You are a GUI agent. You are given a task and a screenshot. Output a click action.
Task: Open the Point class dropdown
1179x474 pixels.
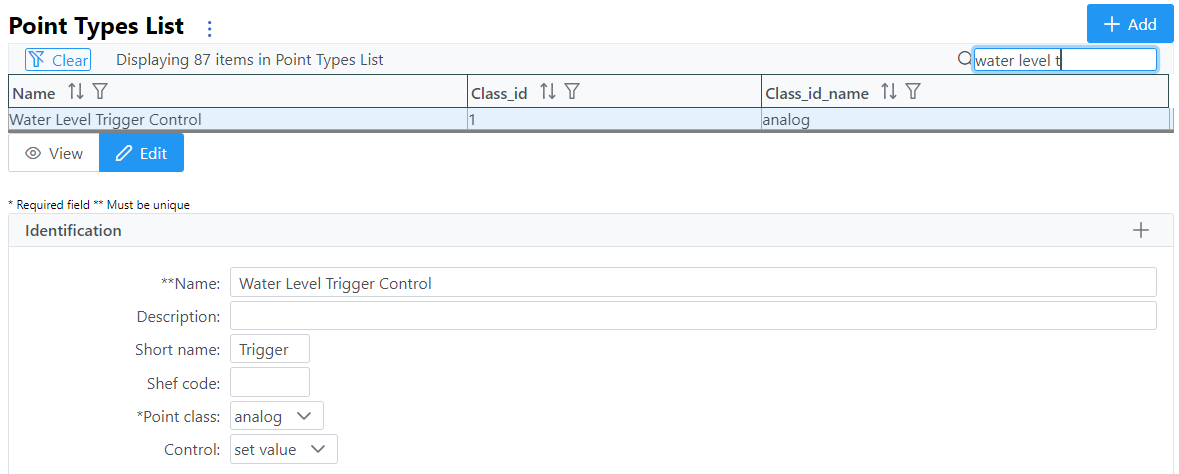[x=276, y=416]
